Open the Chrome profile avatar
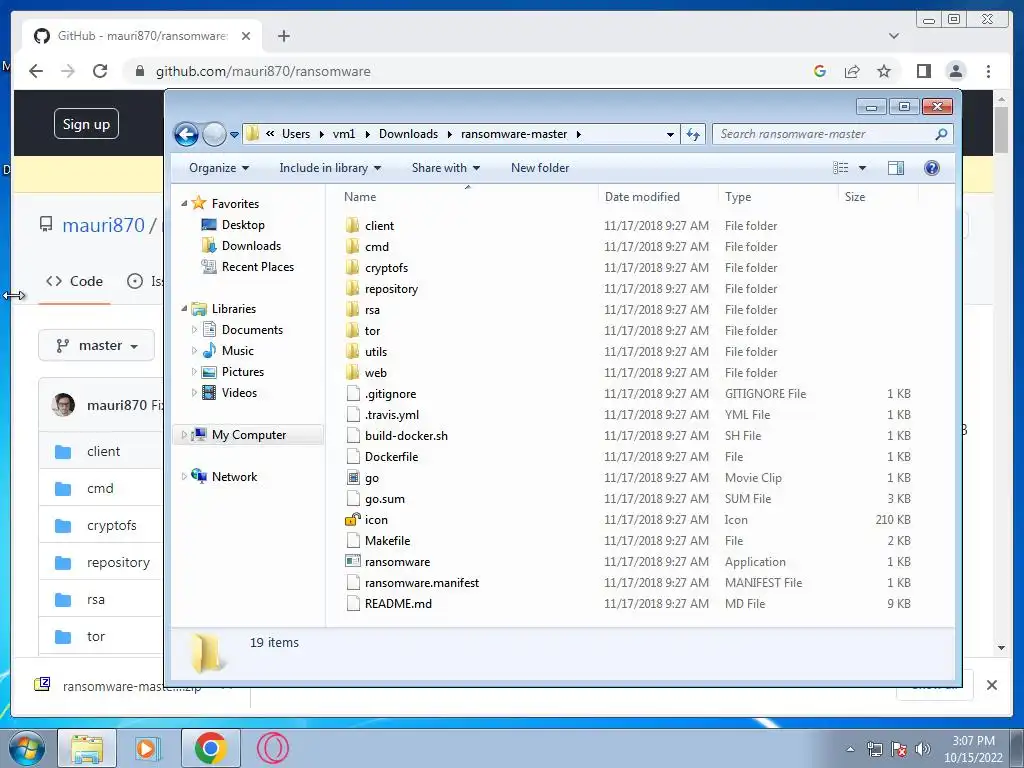Image resolution: width=1024 pixels, height=768 pixels. coord(955,71)
